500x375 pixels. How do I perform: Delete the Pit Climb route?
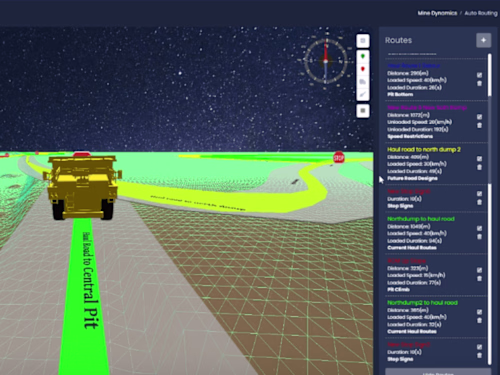tap(479, 278)
